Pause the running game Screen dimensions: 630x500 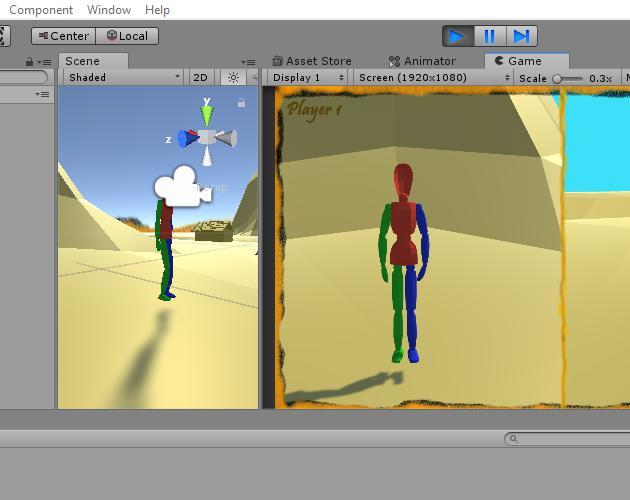point(489,36)
